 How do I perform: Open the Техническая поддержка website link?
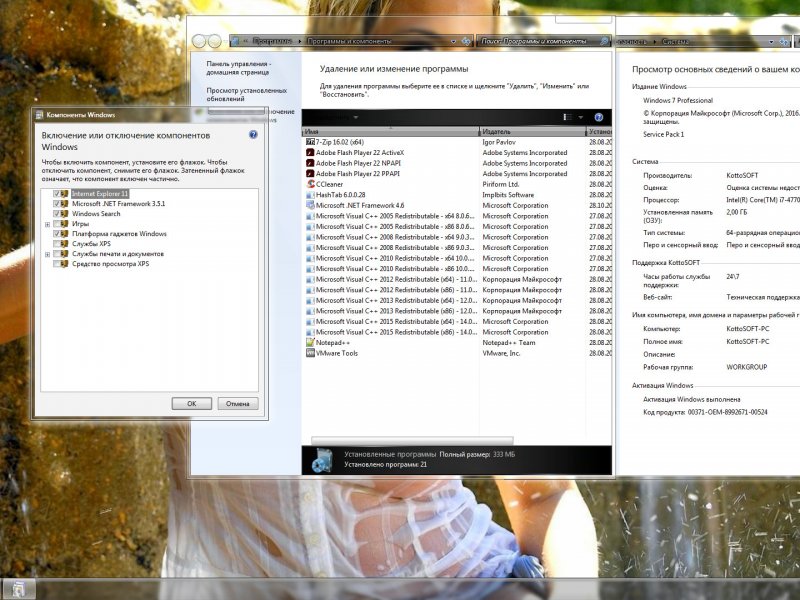[x=762, y=297]
